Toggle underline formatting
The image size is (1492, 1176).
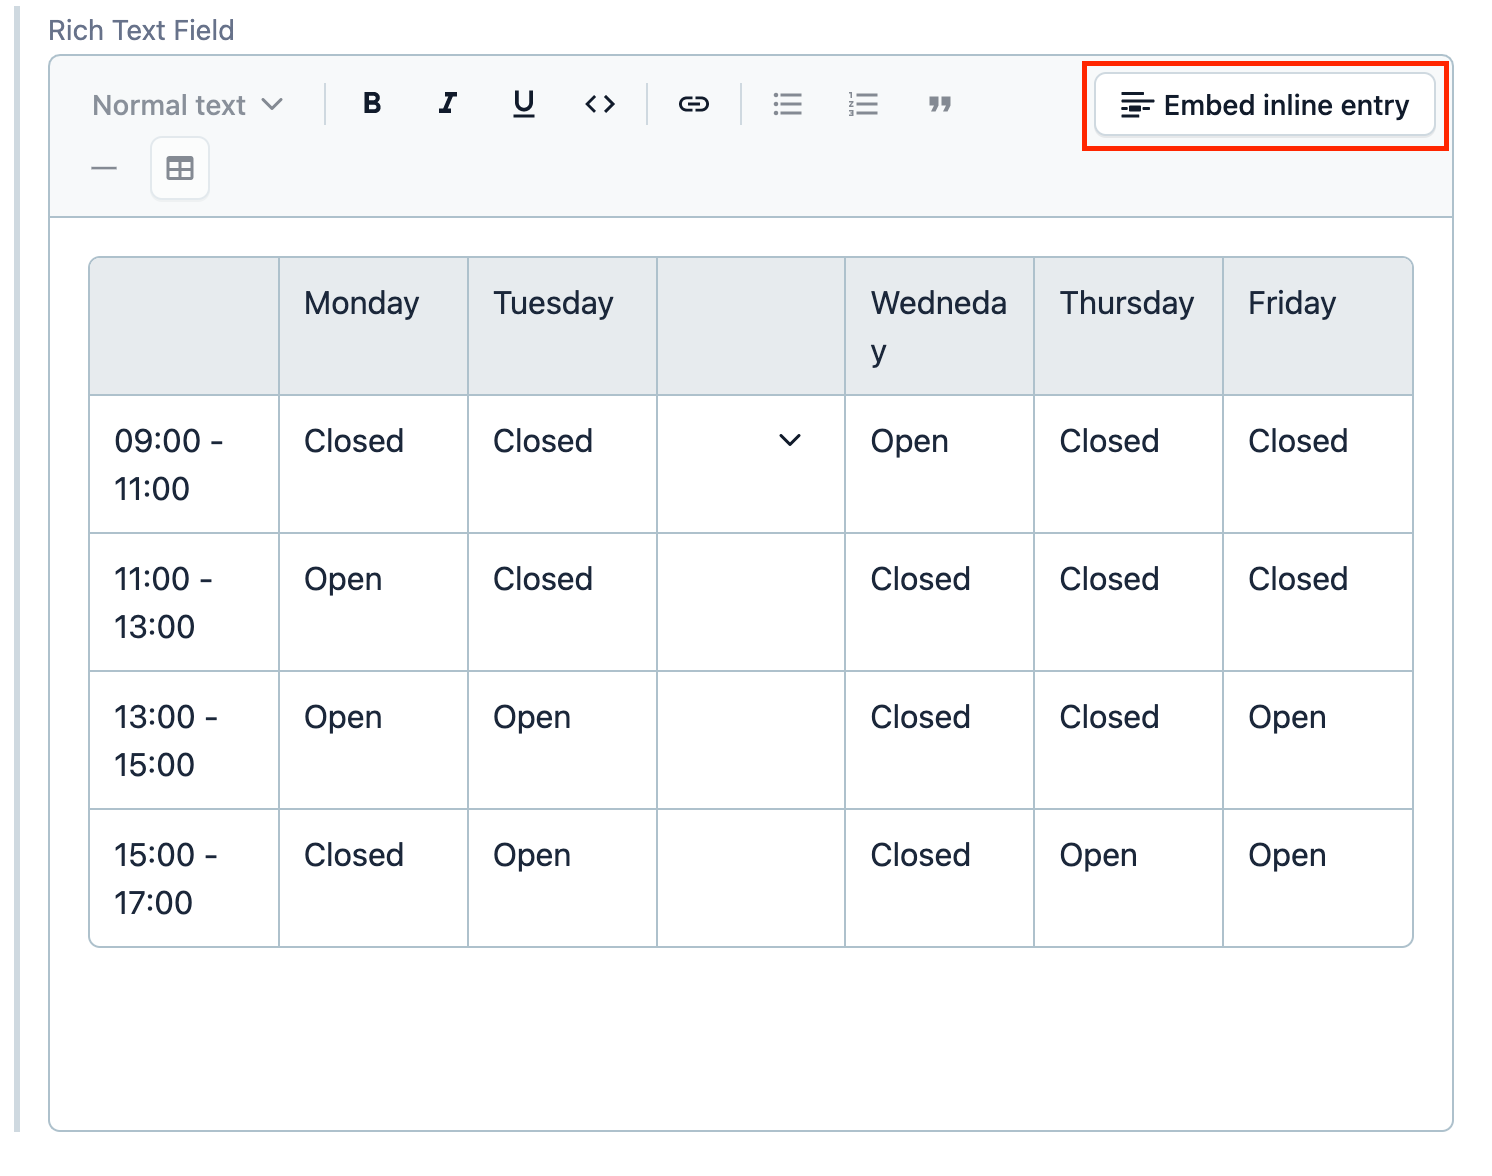tap(523, 103)
